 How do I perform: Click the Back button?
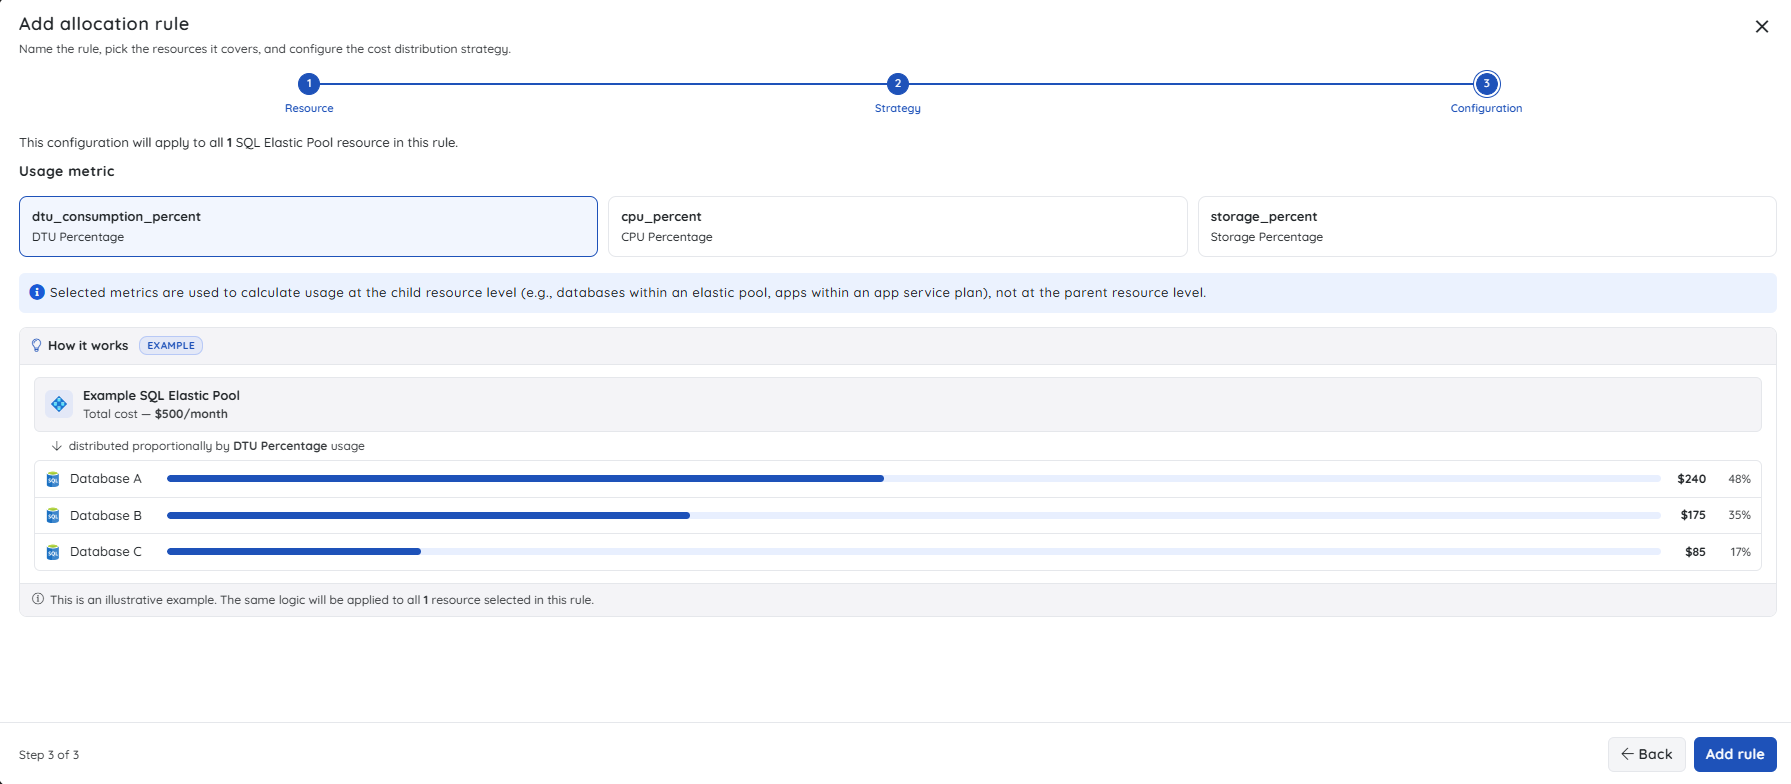(x=1647, y=754)
